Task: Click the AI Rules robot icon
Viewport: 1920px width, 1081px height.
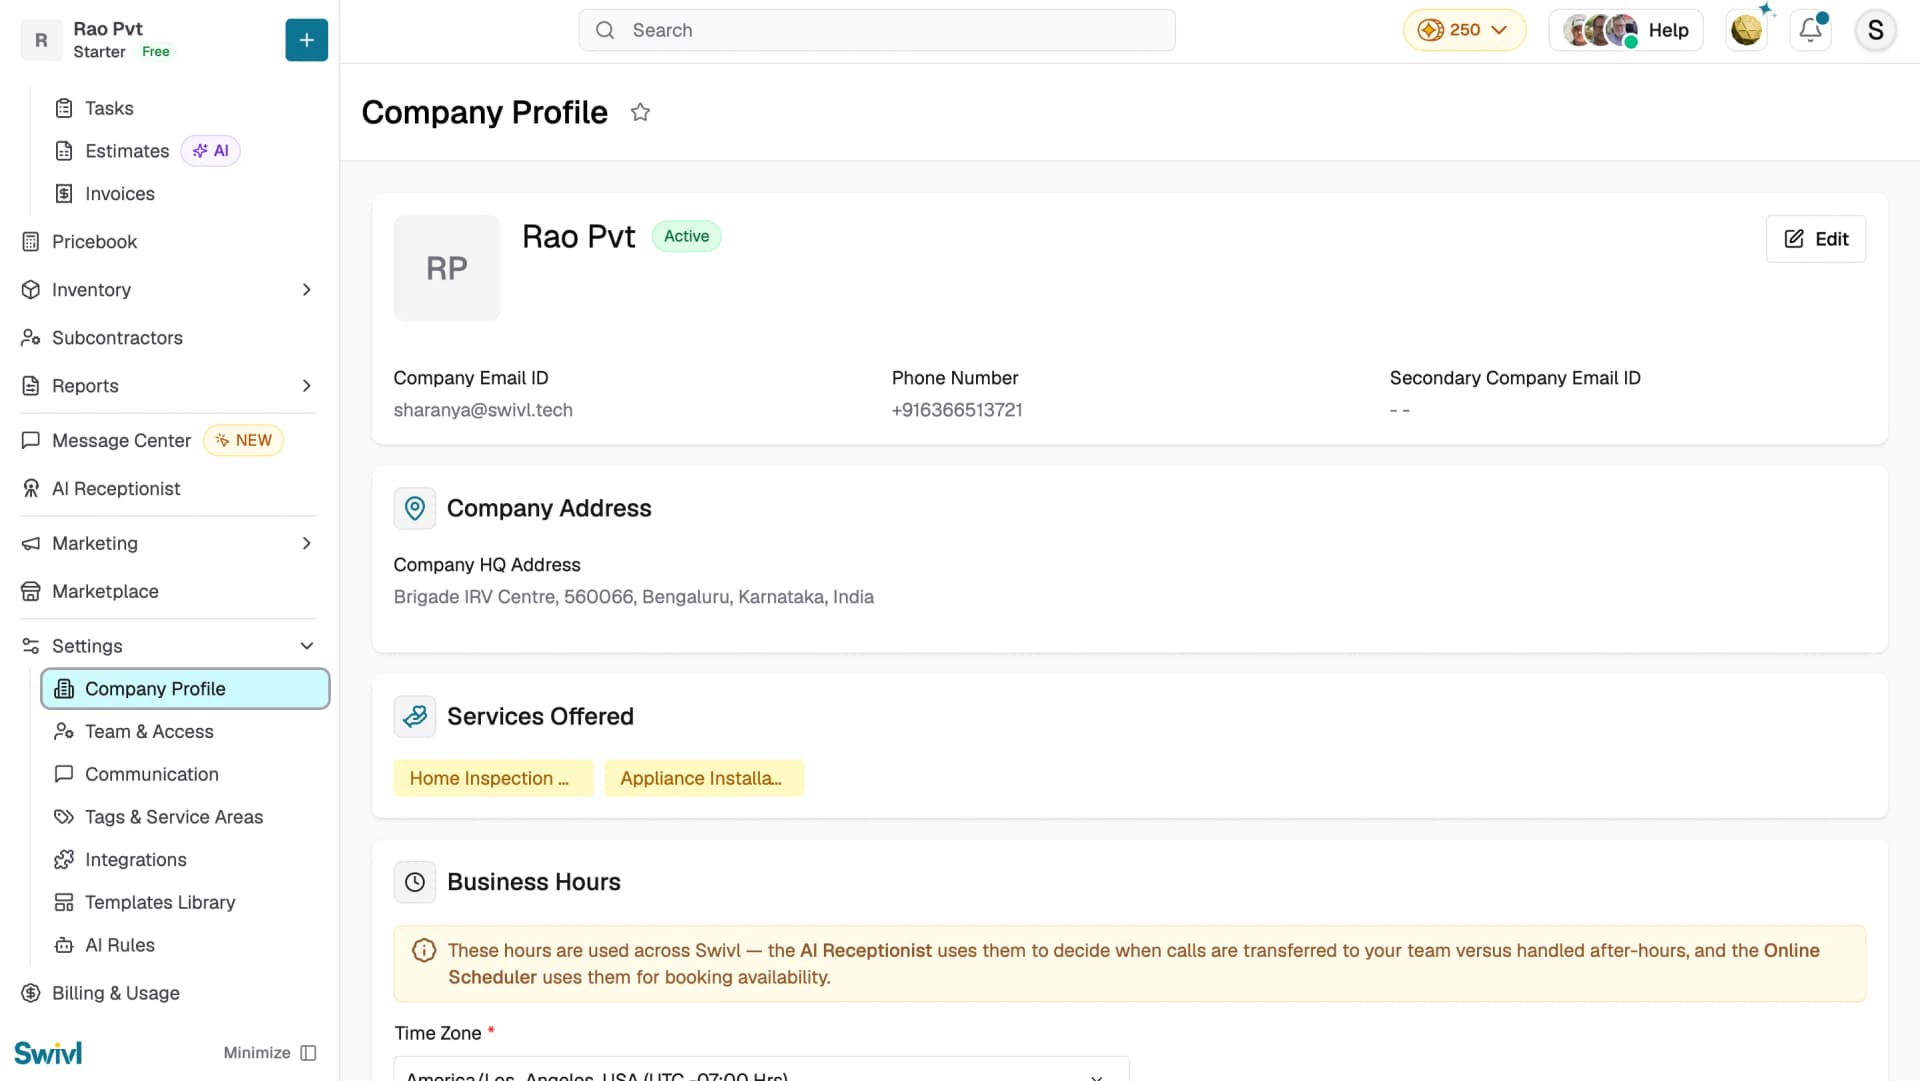Action: pyautogui.click(x=64, y=946)
